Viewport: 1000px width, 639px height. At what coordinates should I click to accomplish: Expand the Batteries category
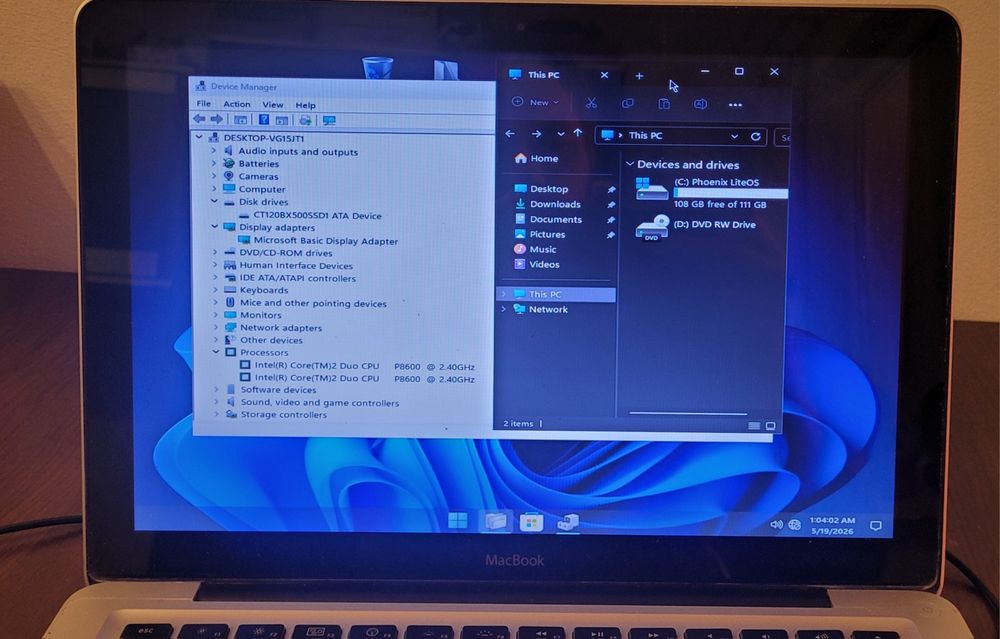214,163
